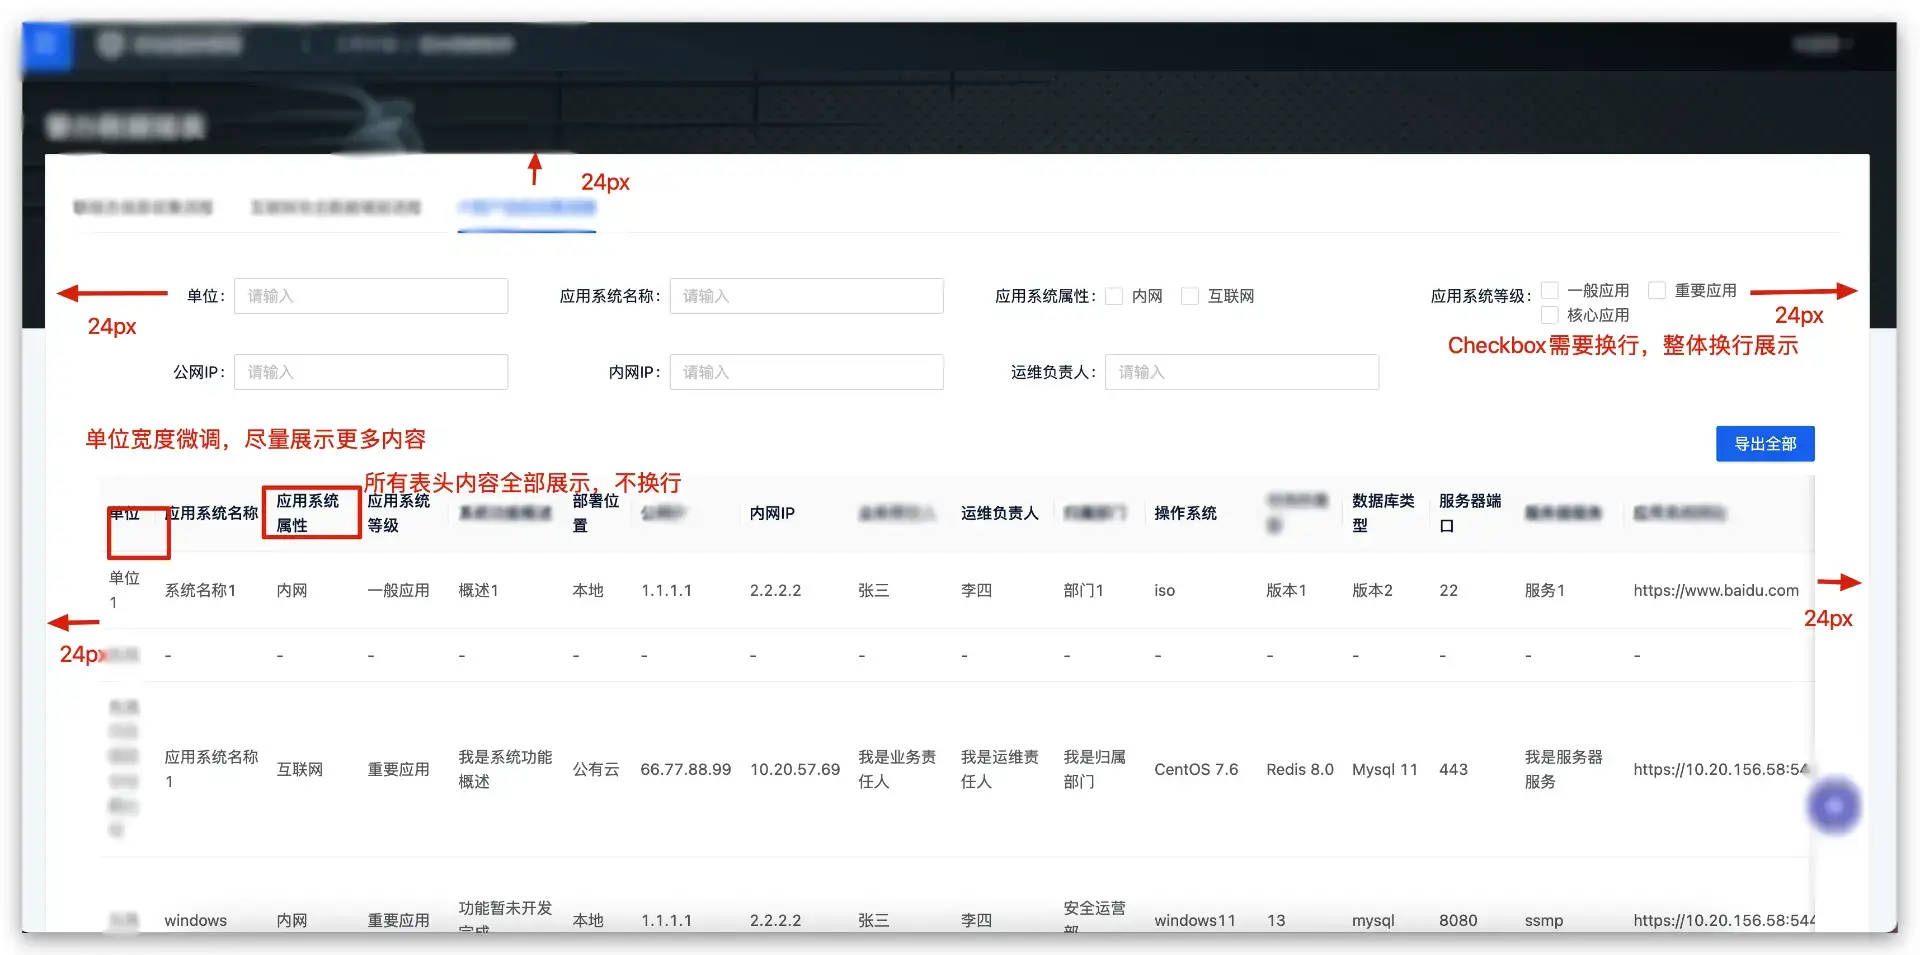Click the 443 port cell

coord(1453,769)
